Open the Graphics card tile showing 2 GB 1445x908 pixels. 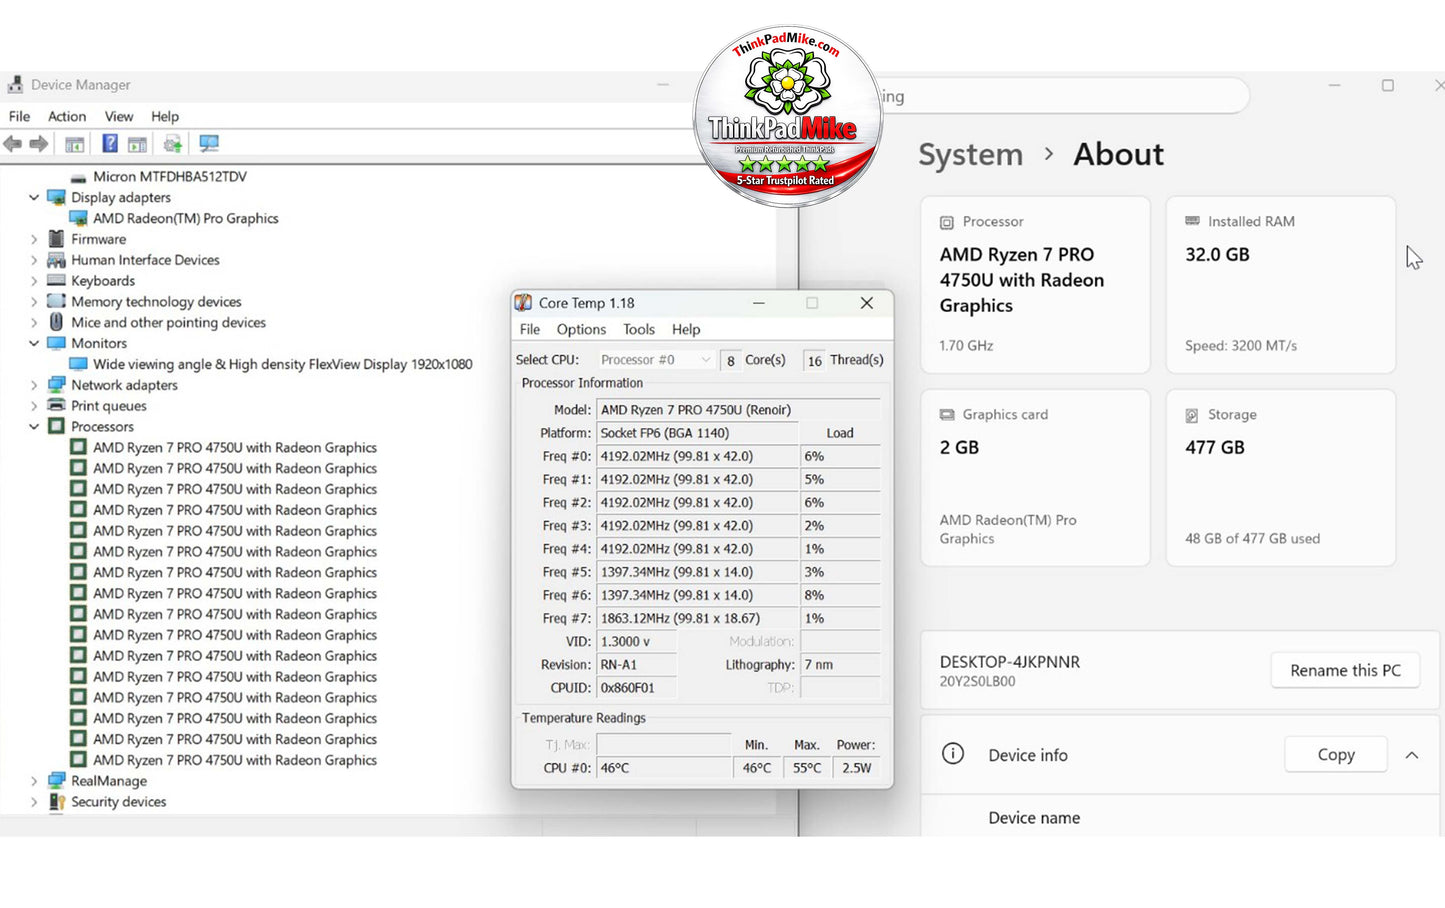pyautogui.click(x=1035, y=478)
